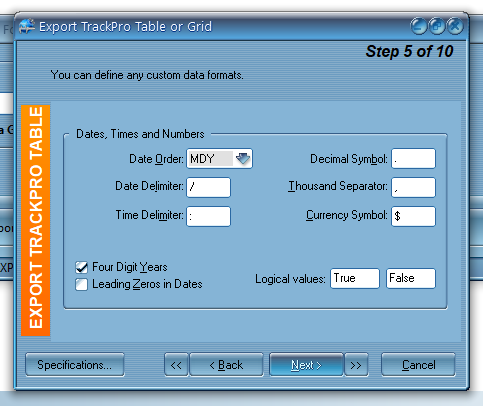The width and height of the screenshot is (483, 406).
Task: Enable Leading Zeros in Dates
Action: [x=81, y=285]
